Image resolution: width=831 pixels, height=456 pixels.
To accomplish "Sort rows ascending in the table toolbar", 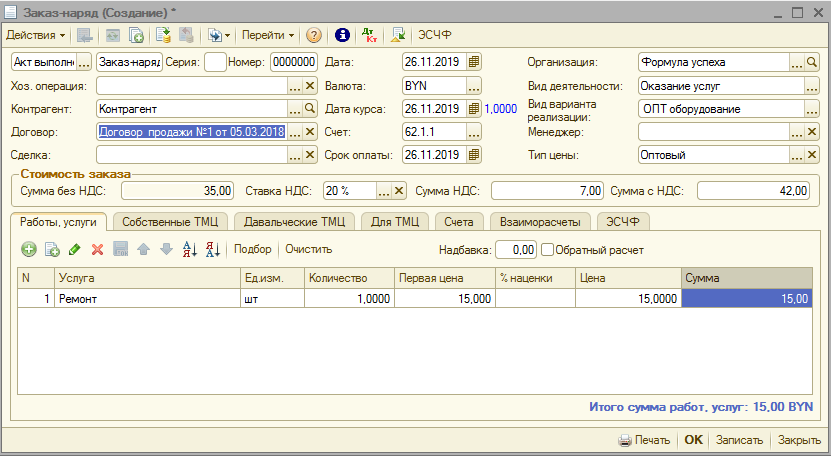I will [190, 249].
